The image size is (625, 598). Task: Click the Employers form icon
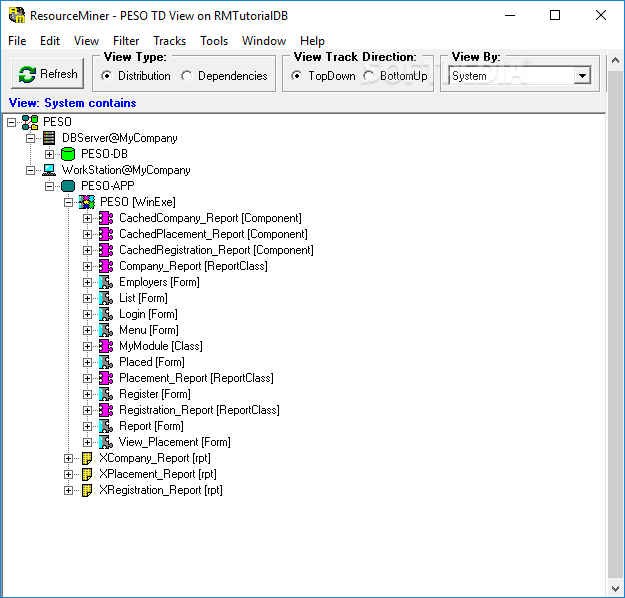106,282
